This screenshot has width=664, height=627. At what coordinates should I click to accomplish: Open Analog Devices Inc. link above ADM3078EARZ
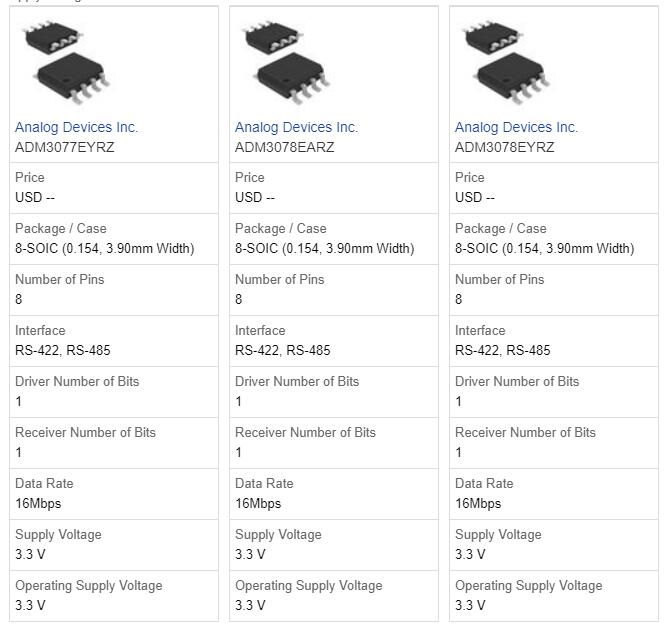tap(296, 127)
